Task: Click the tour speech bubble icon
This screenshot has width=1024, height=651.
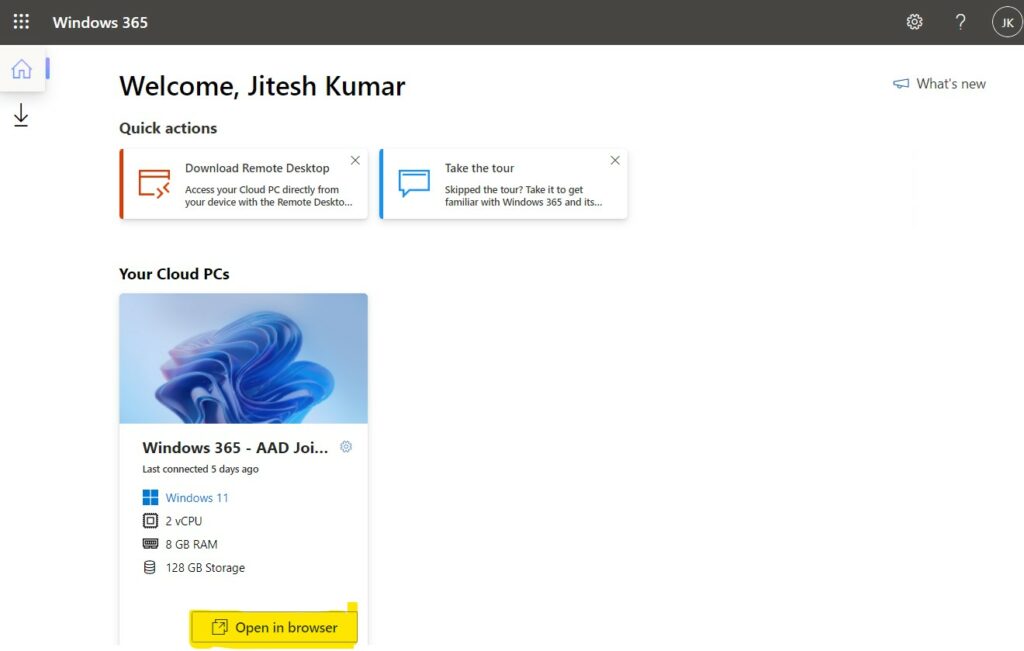Action: (x=414, y=183)
